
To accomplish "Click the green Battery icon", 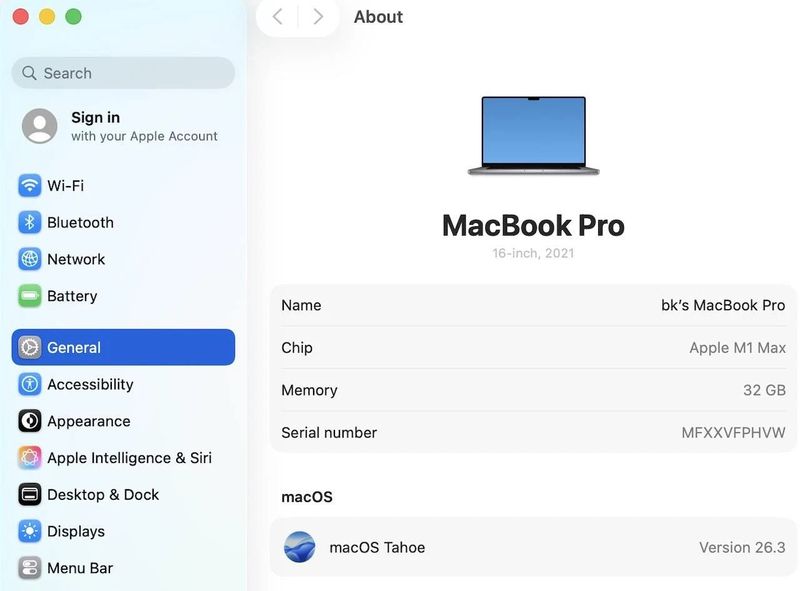I will [30, 296].
